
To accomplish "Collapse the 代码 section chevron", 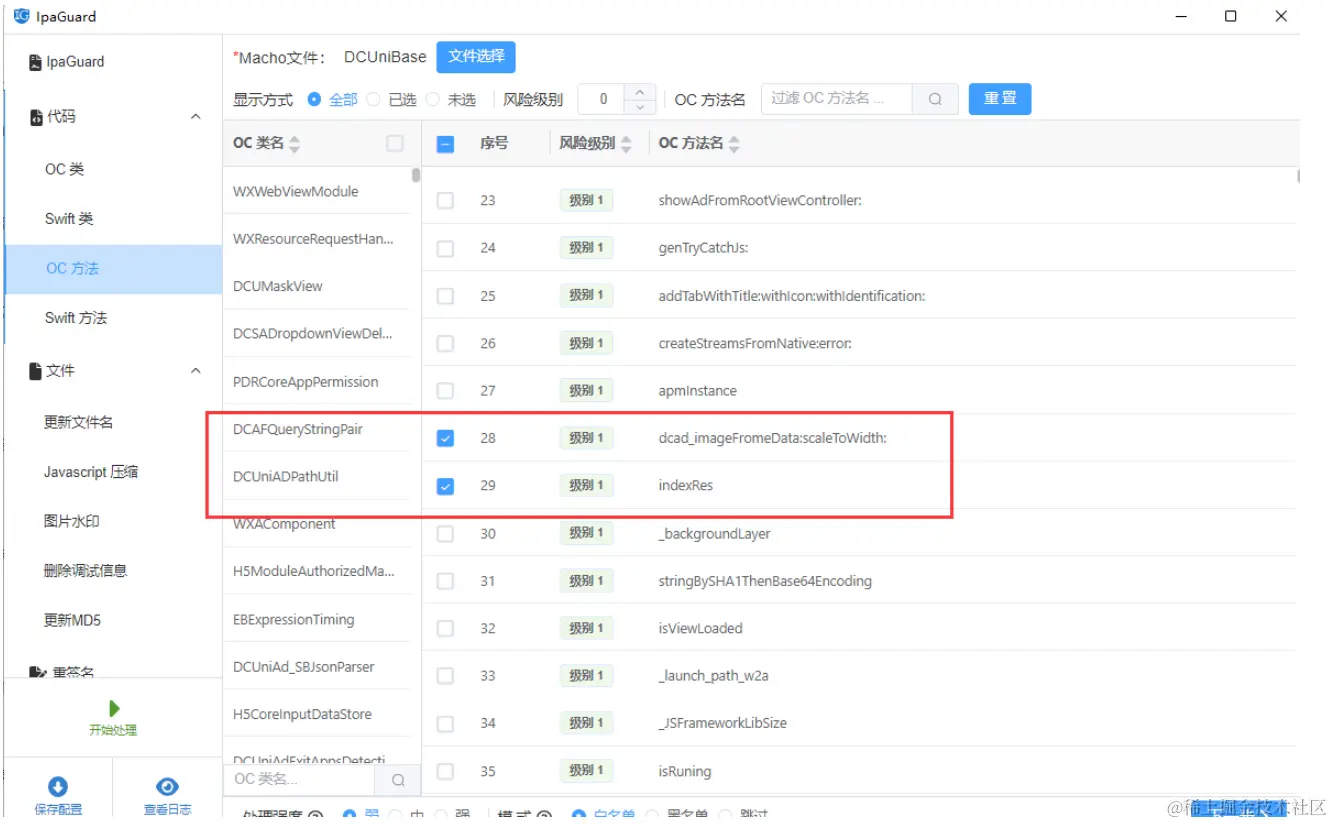I will point(195,117).
